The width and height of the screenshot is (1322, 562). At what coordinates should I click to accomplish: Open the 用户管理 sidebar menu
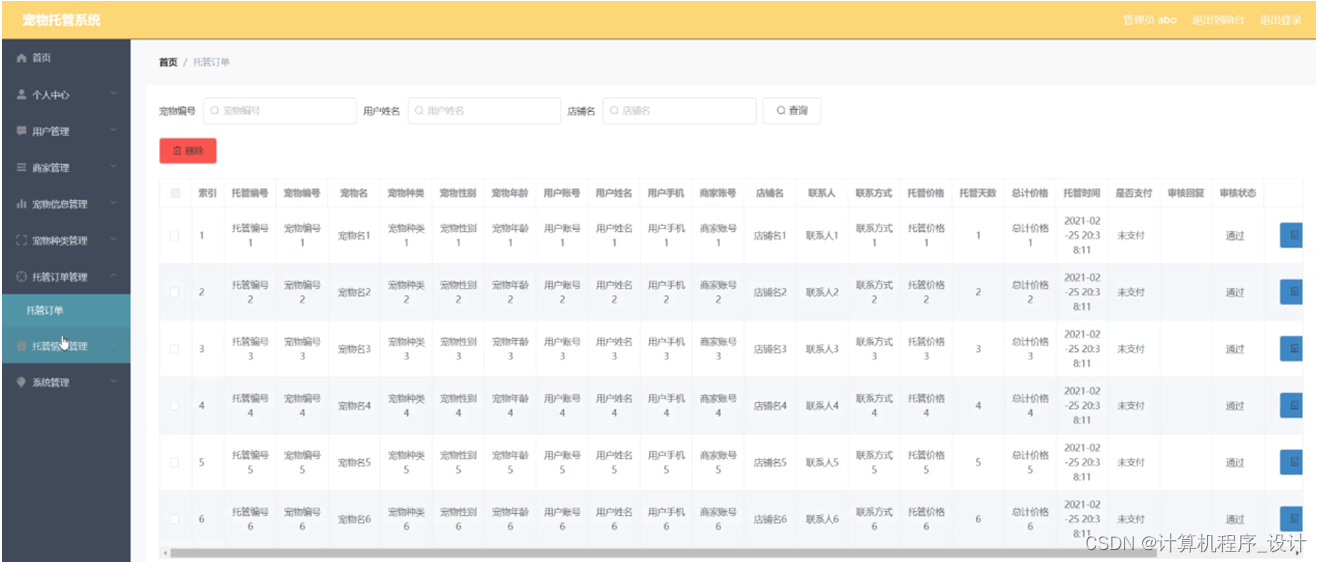65,131
